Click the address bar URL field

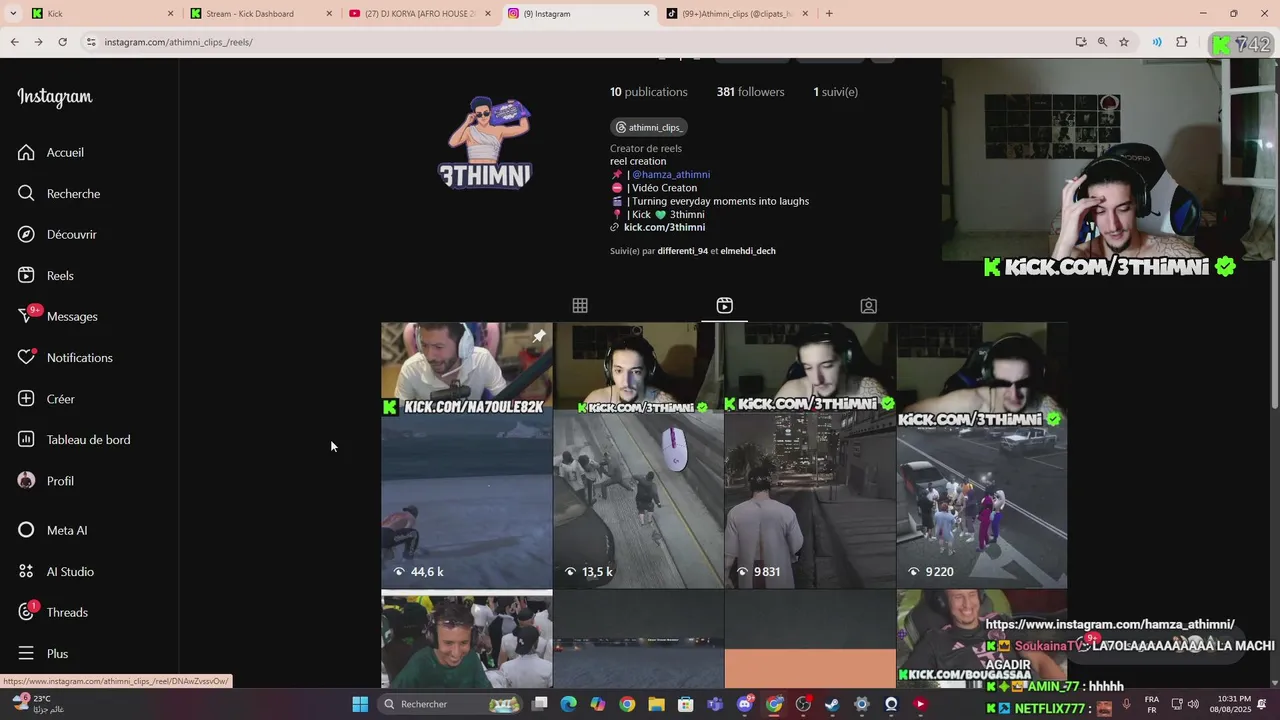pos(580,42)
